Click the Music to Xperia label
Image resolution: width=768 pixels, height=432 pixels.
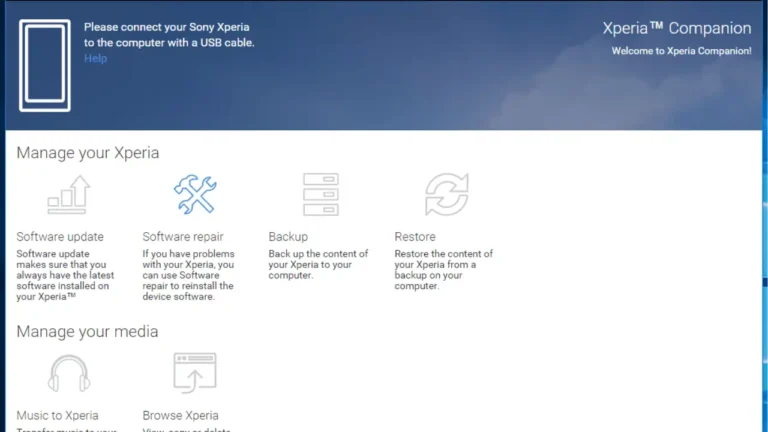coord(57,415)
